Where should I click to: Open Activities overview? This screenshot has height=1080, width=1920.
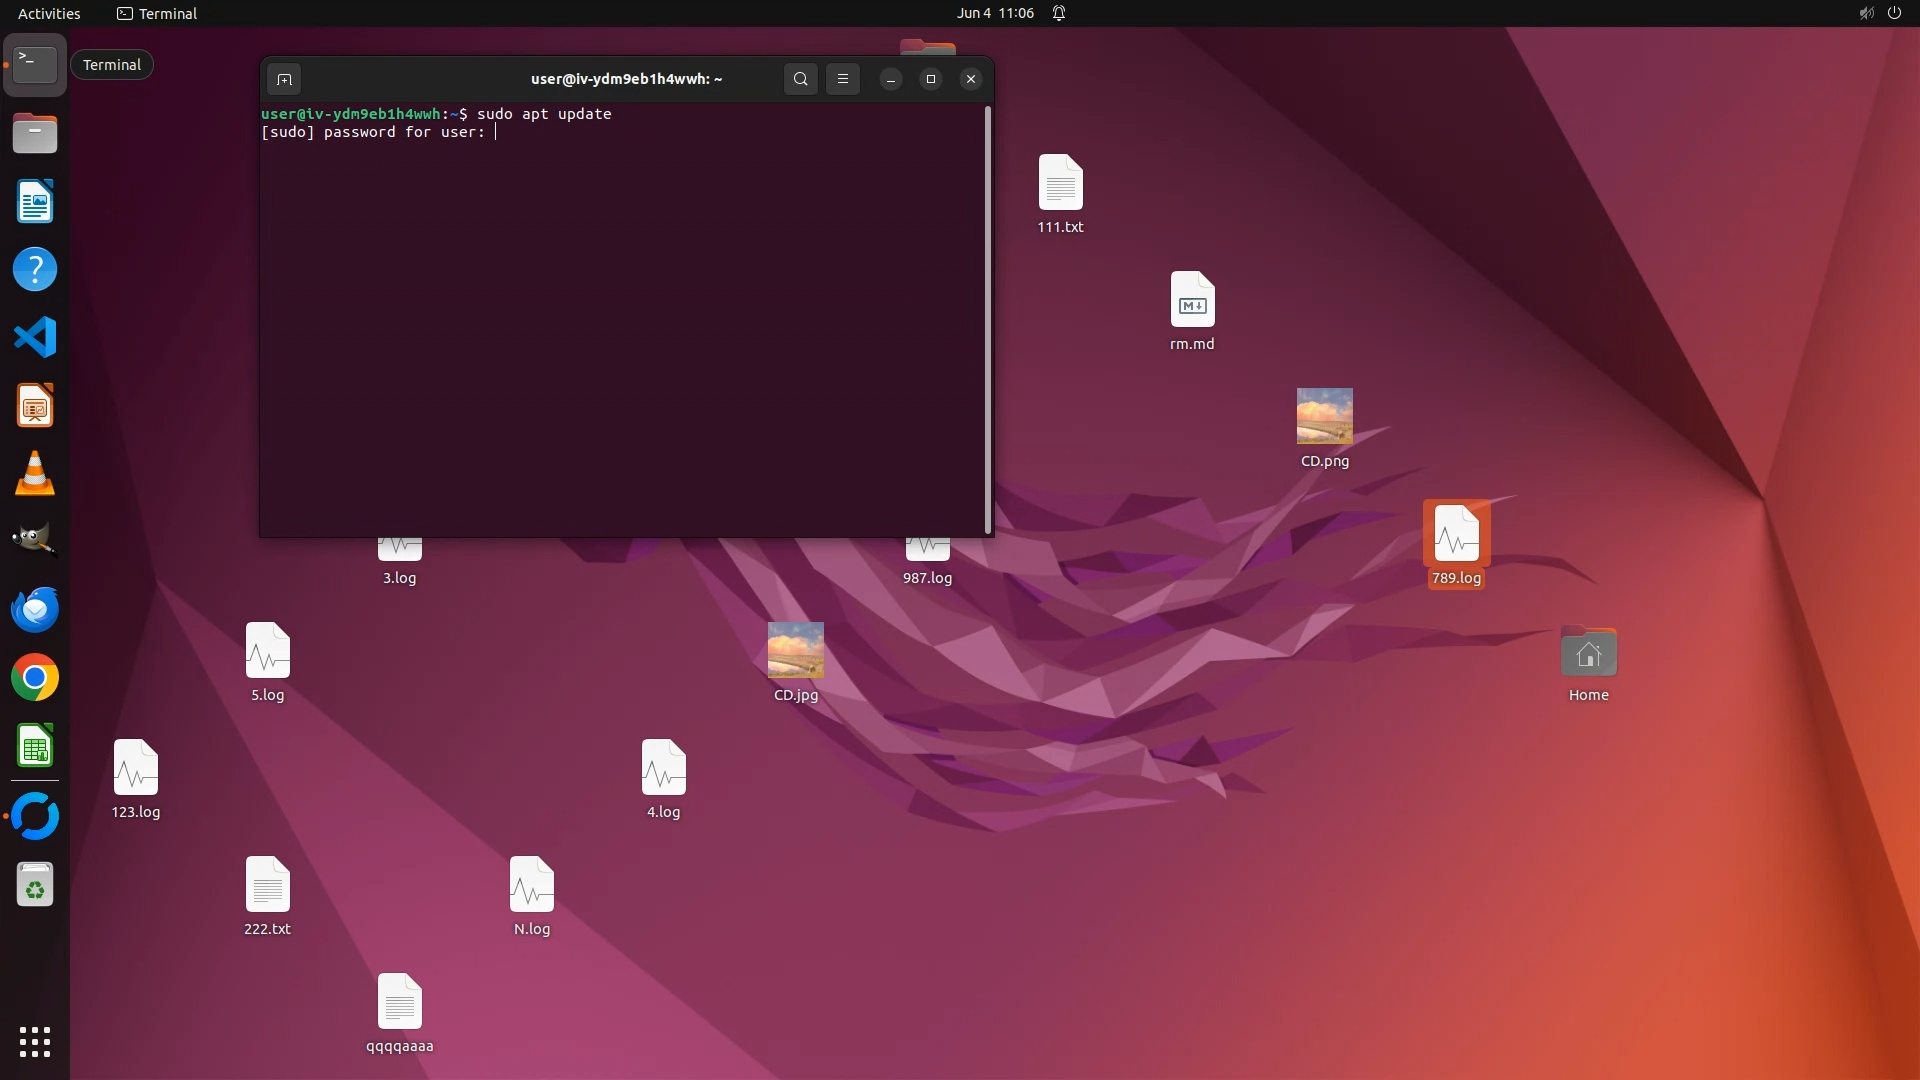tap(49, 13)
